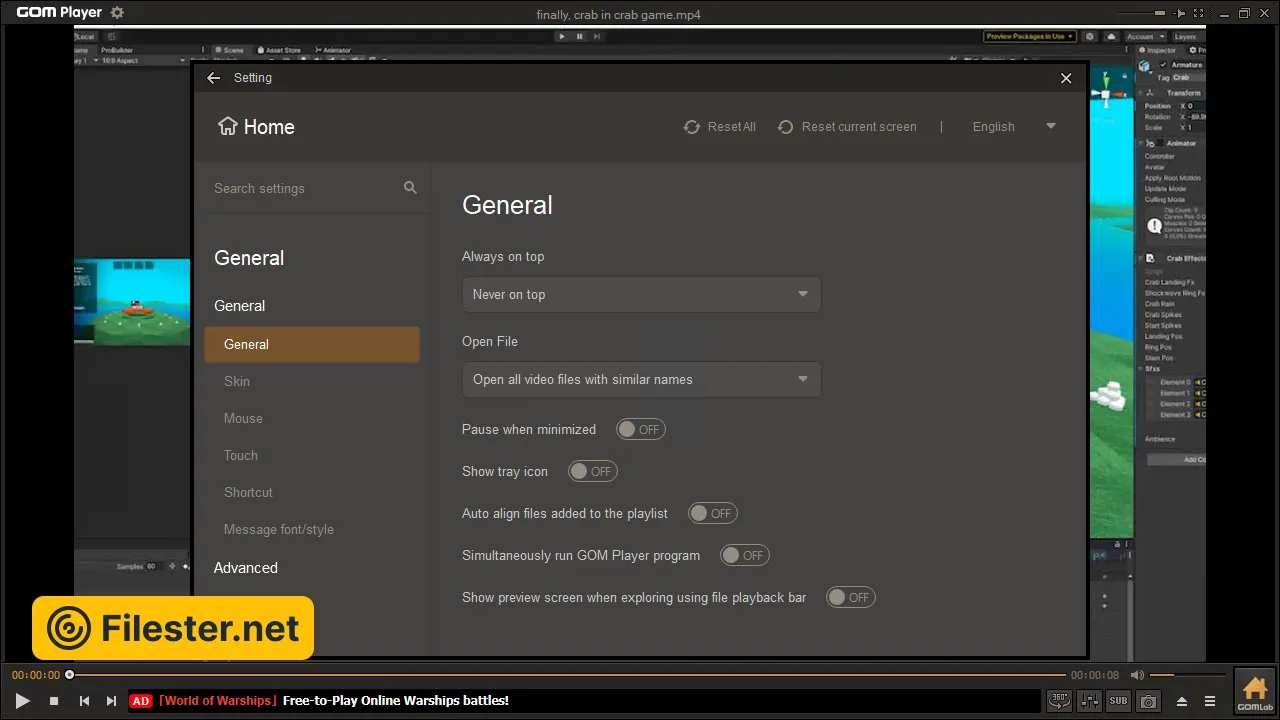Take a screenshot with the camera icon
The width and height of the screenshot is (1280, 720).
pyautogui.click(x=1149, y=701)
